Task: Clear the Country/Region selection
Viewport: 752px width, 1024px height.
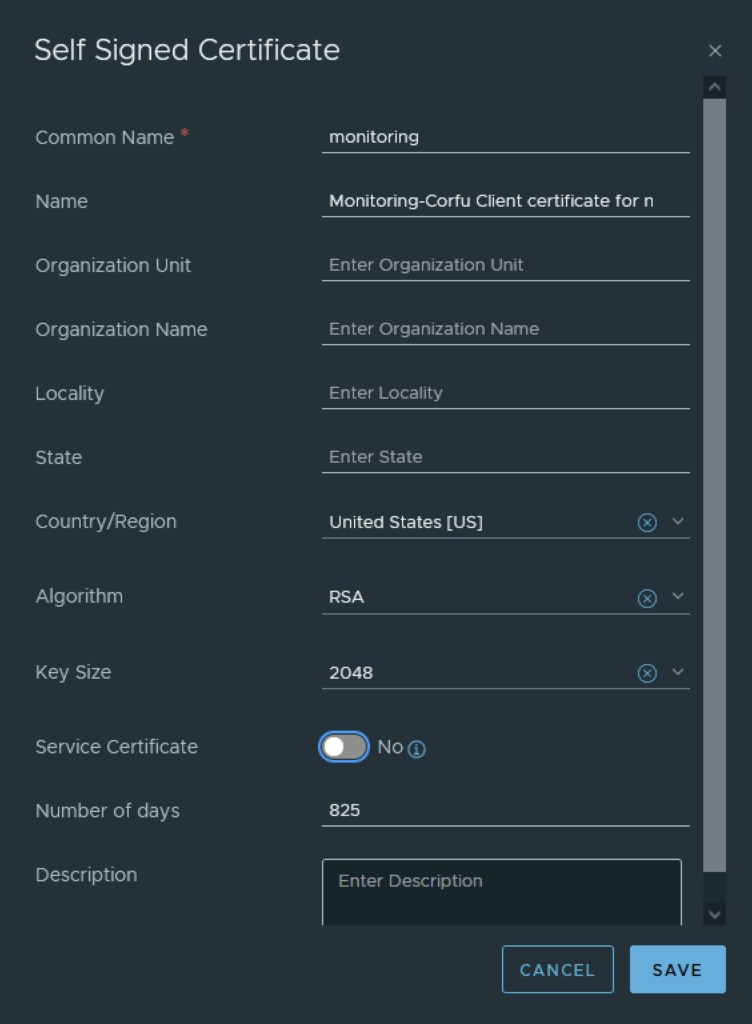Action: pos(647,522)
